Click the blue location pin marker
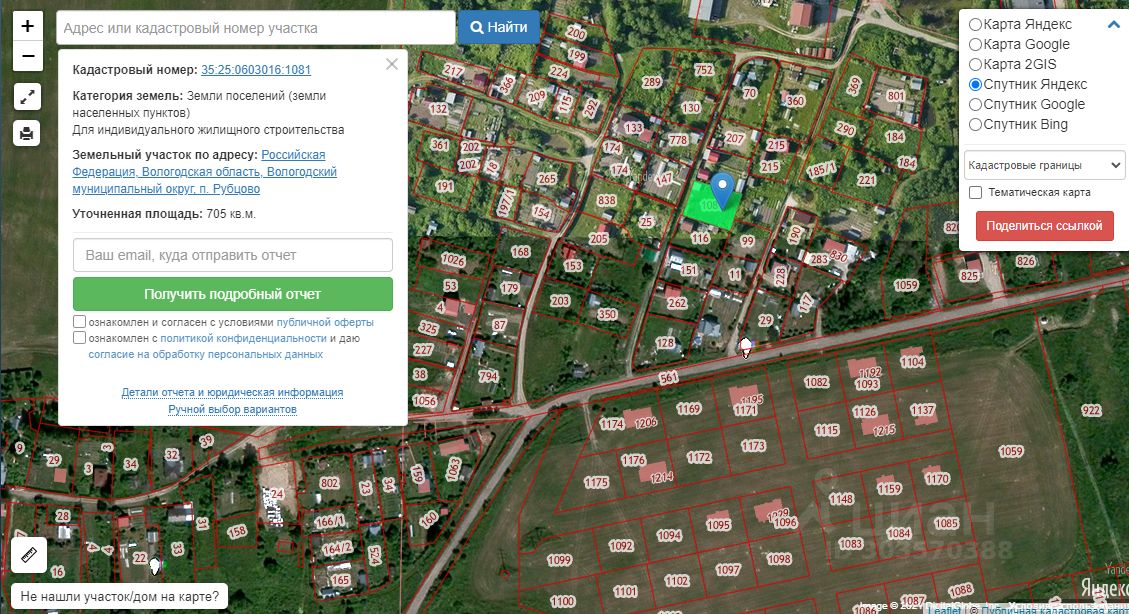The image size is (1129, 614). (722, 189)
